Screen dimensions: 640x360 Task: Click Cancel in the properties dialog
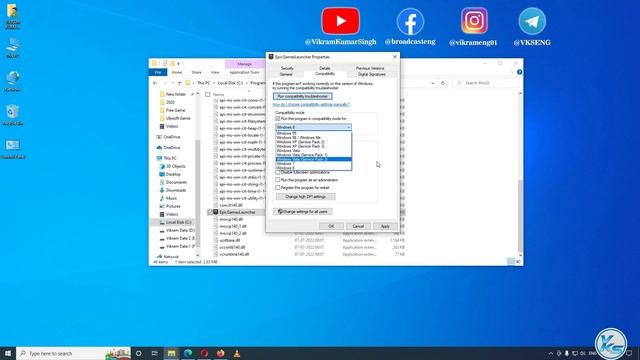(358, 226)
